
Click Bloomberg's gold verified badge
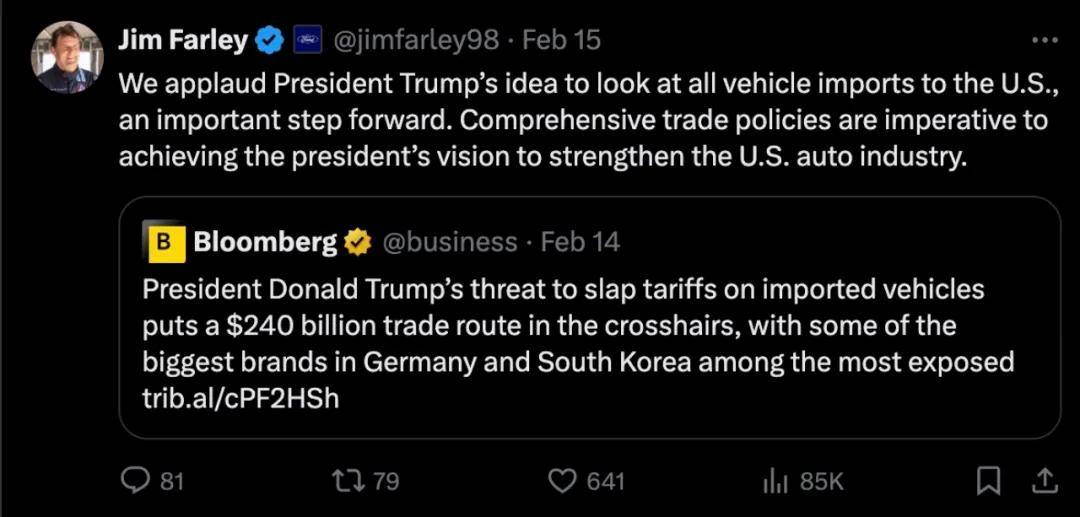tap(359, 242)
